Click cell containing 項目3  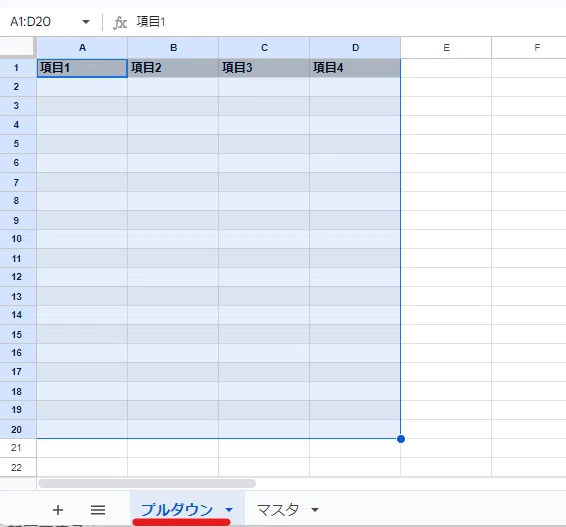point(264,68)
